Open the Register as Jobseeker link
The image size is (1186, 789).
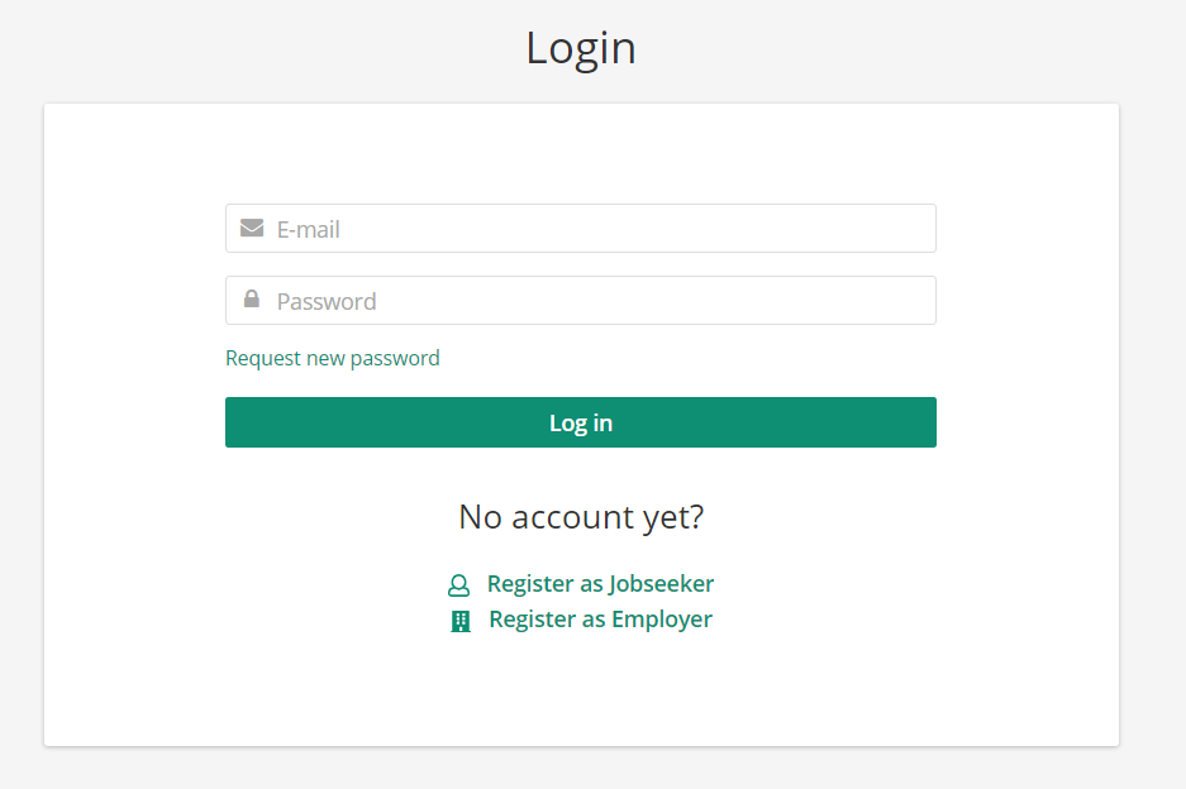click(x=600, y=583)
